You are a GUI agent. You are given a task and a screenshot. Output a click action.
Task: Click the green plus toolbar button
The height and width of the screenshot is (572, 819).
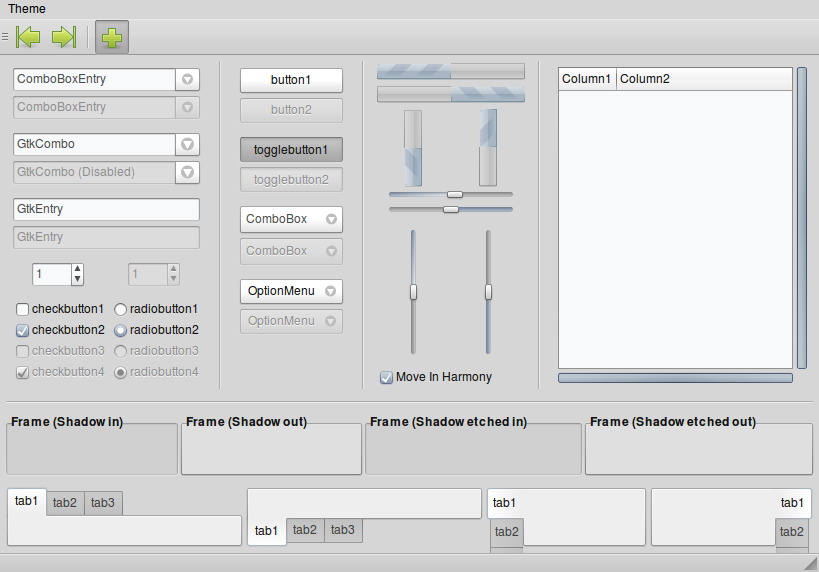[112, 37]
